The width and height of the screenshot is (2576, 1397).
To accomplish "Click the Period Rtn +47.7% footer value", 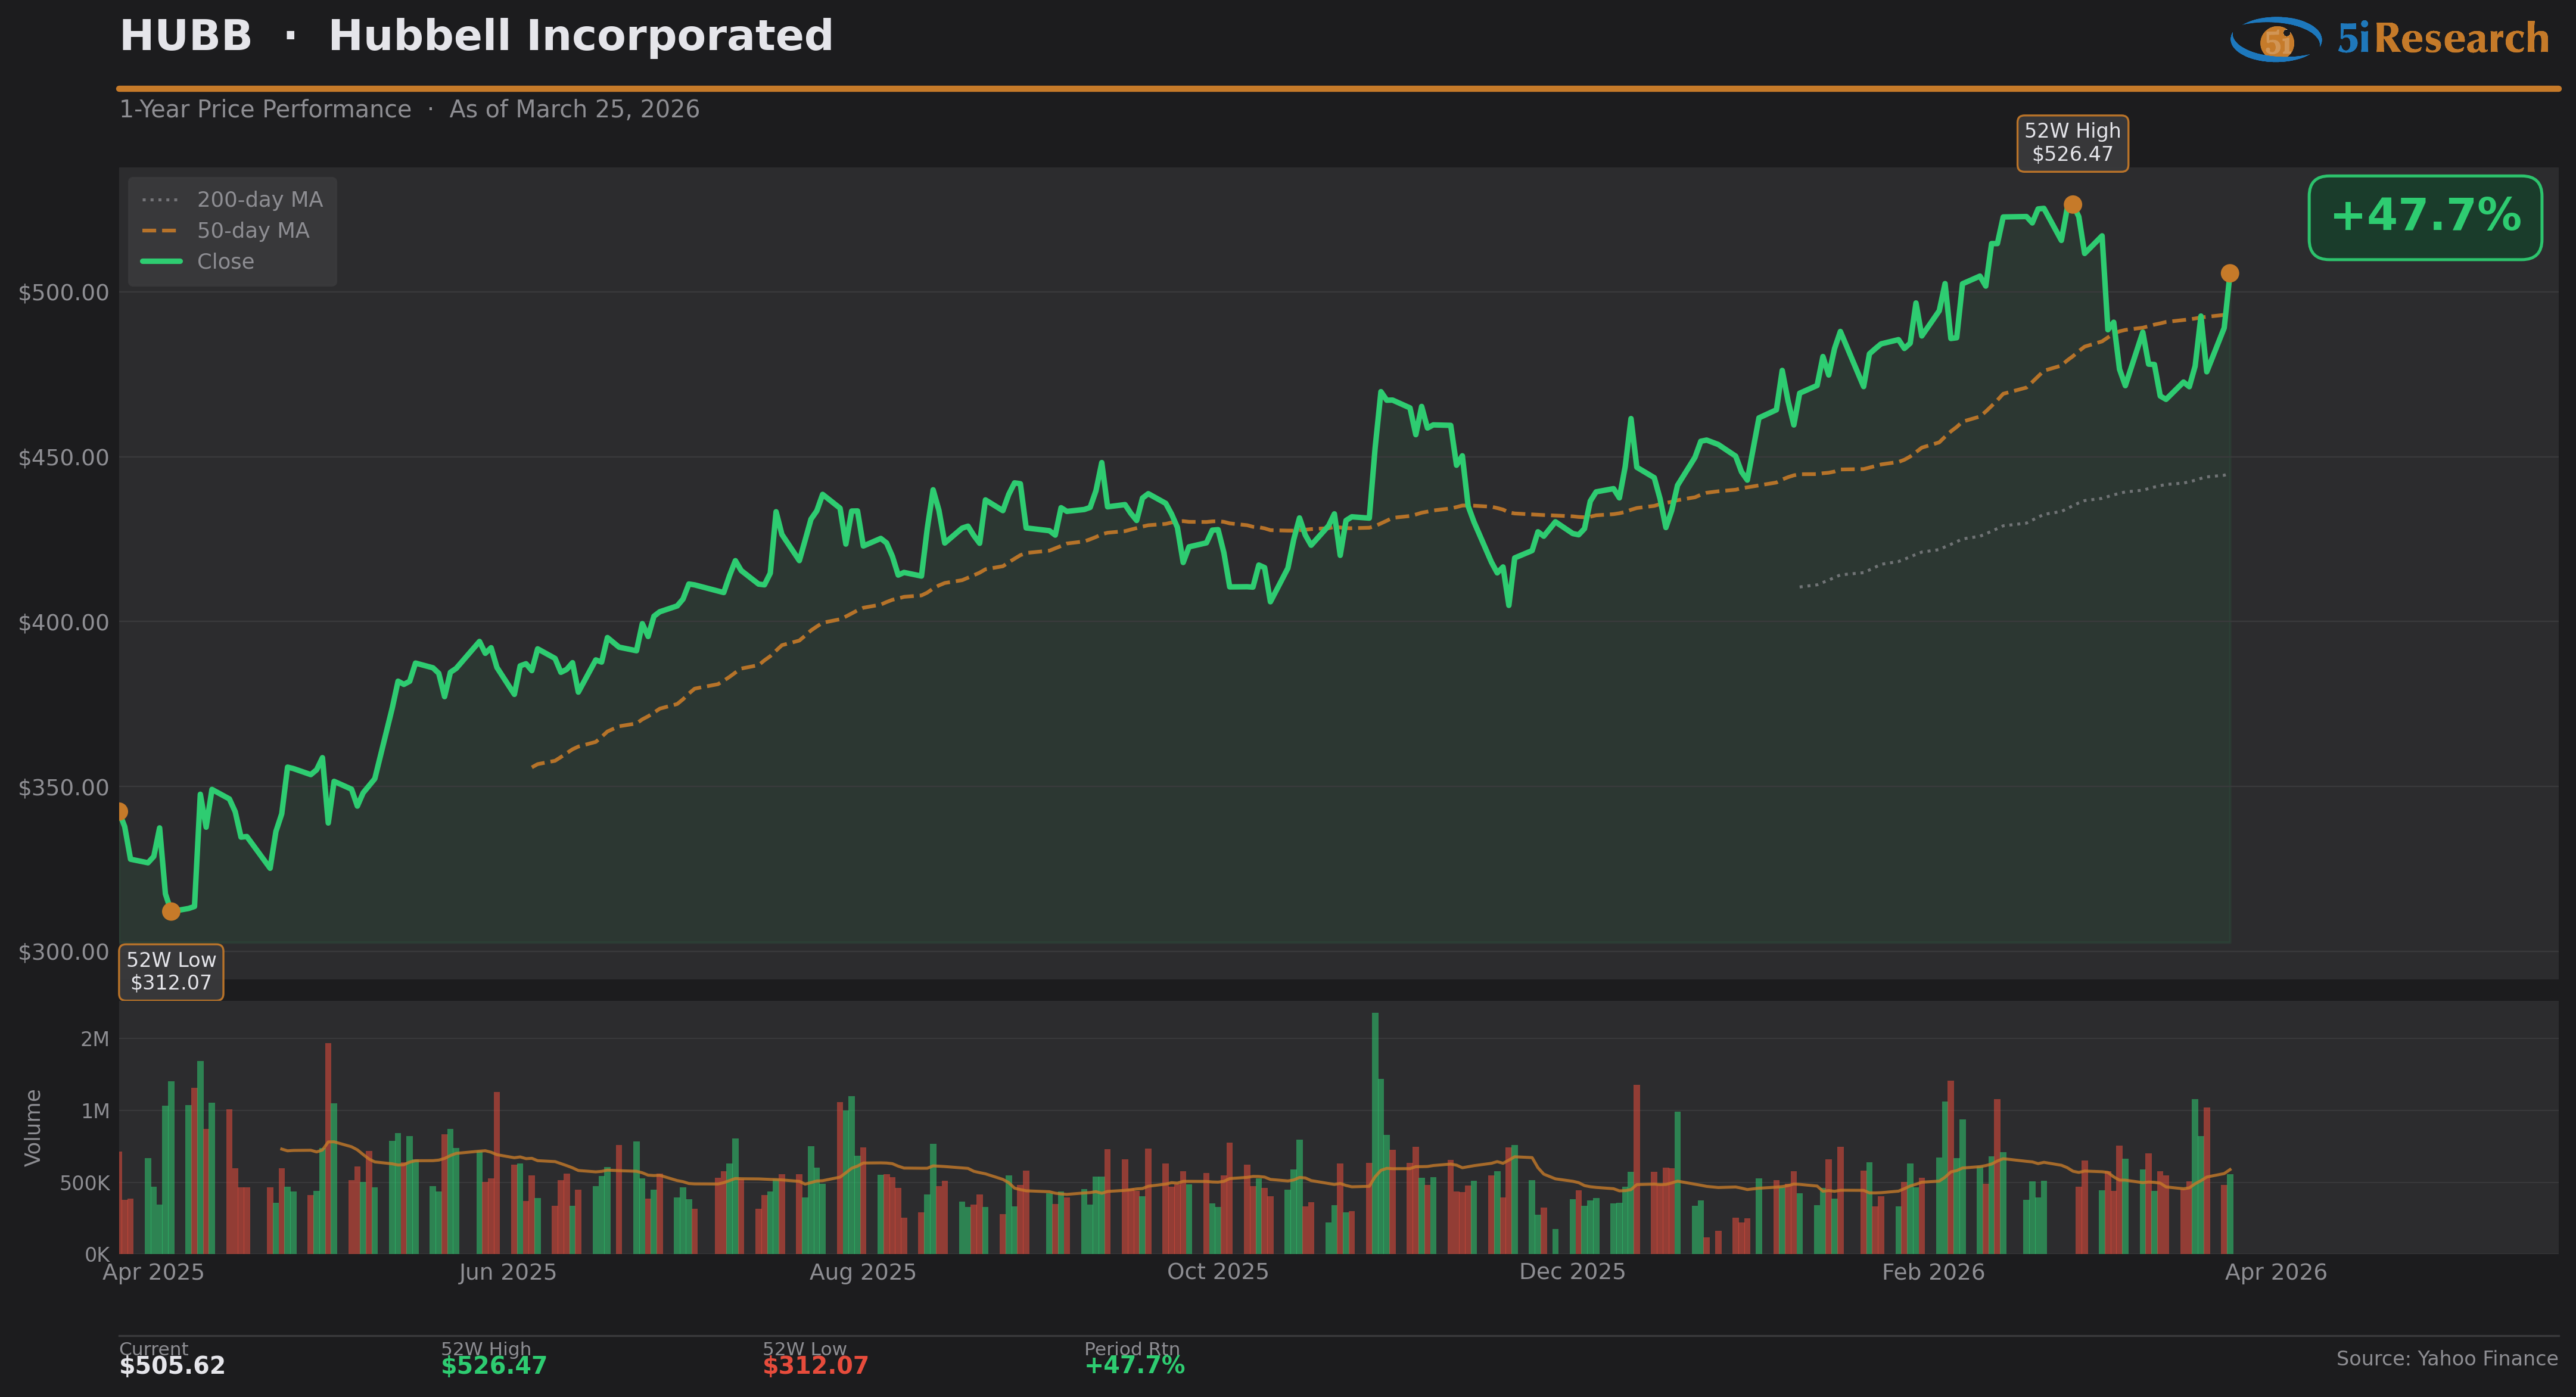I will [1134, 1365].
